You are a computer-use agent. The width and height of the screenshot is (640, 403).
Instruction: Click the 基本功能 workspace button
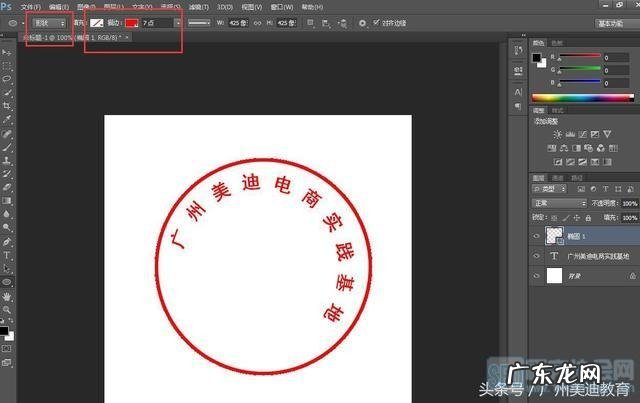pyautogui.click(x=611, y=22)
